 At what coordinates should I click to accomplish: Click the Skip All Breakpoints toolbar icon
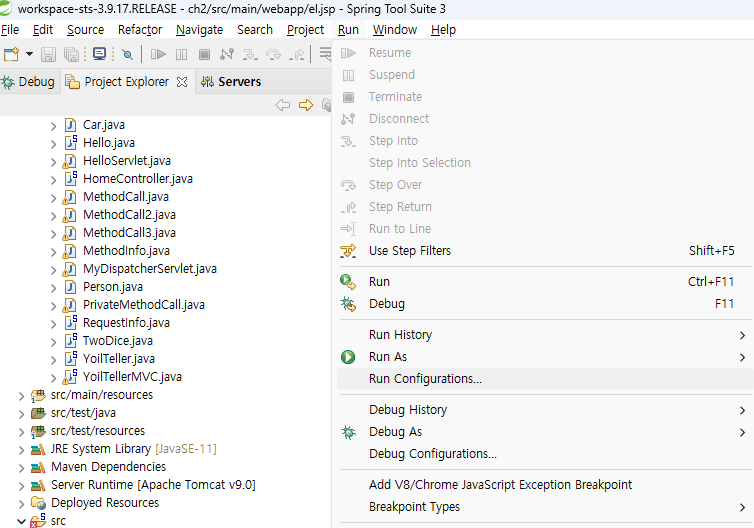[x=127, y=54]
